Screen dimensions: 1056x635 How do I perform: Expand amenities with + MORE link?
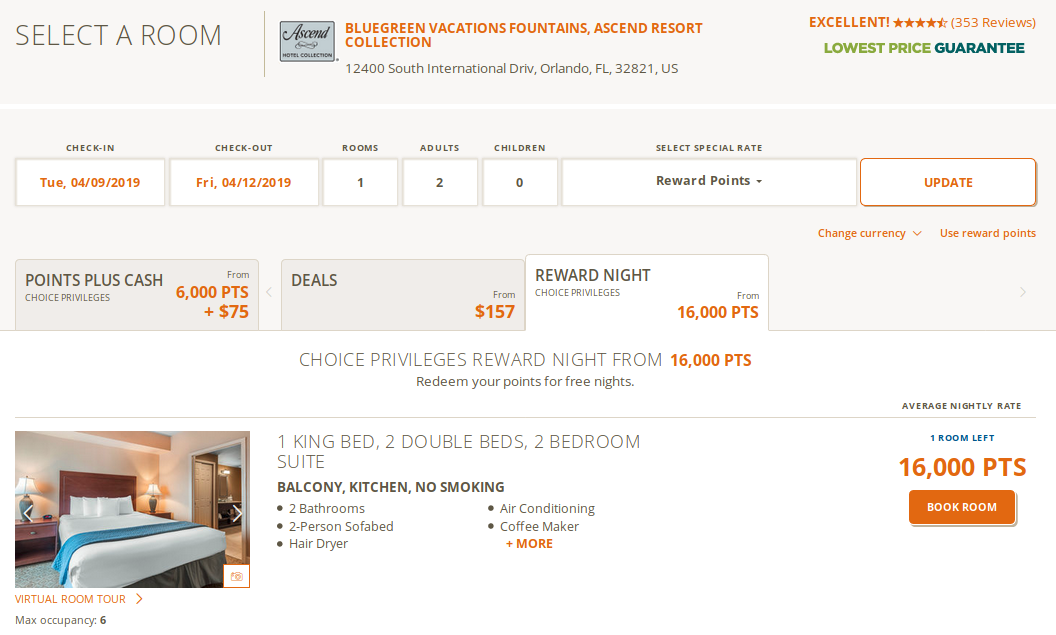(x=529, y=543)
